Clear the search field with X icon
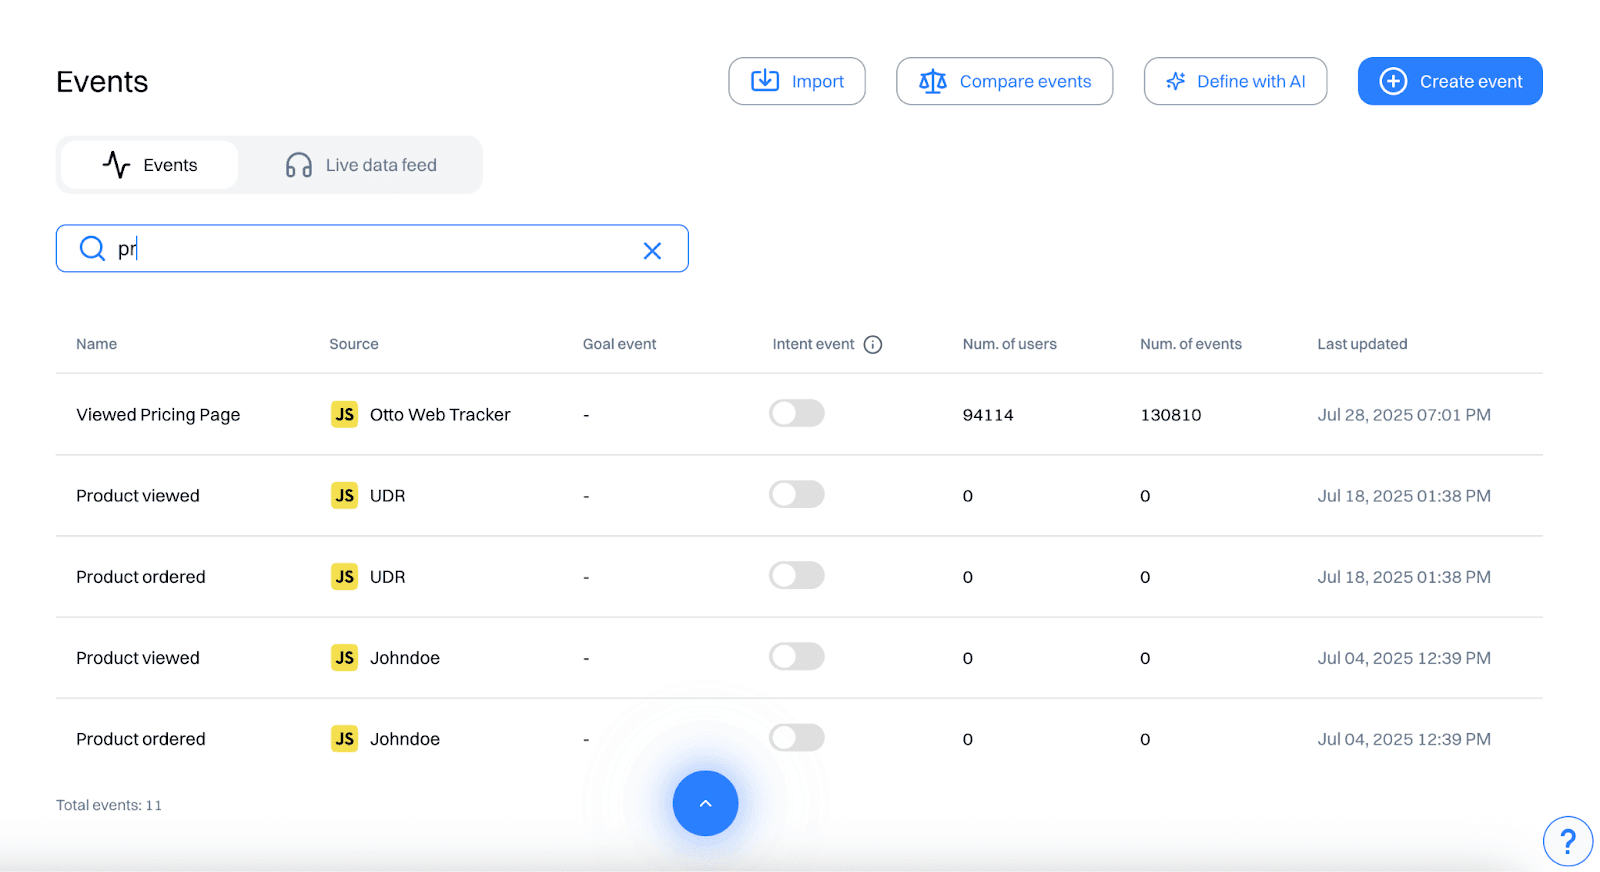Screen dimensions: 1600x872 pyautogui.click(x=652, y=251)
